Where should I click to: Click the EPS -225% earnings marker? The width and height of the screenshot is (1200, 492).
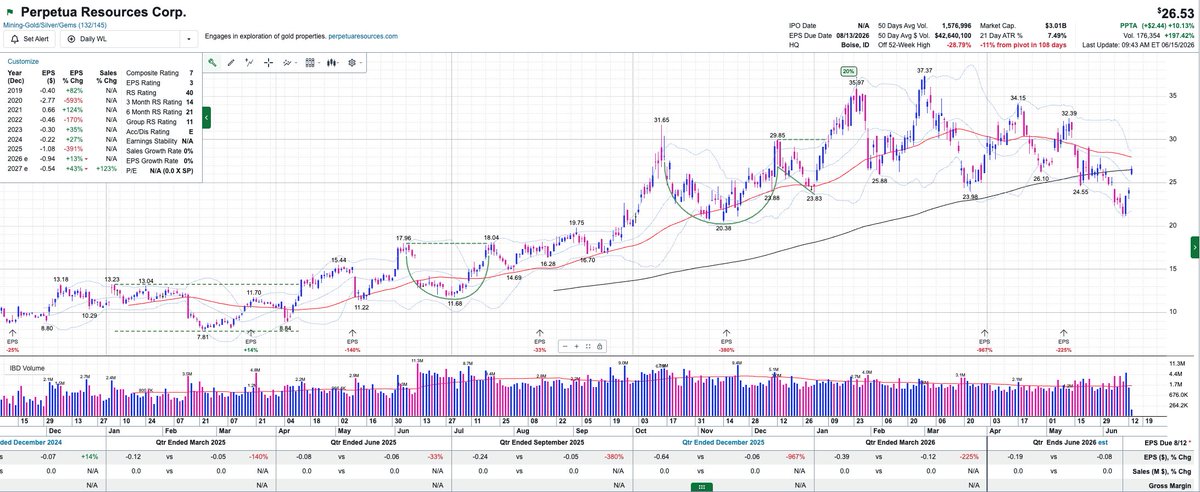pos(1062,340)
